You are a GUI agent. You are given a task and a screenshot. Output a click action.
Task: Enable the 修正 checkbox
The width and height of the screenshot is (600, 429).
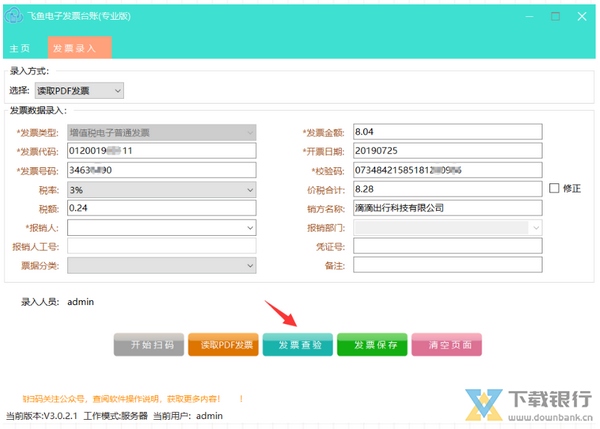tap(554, 188)
